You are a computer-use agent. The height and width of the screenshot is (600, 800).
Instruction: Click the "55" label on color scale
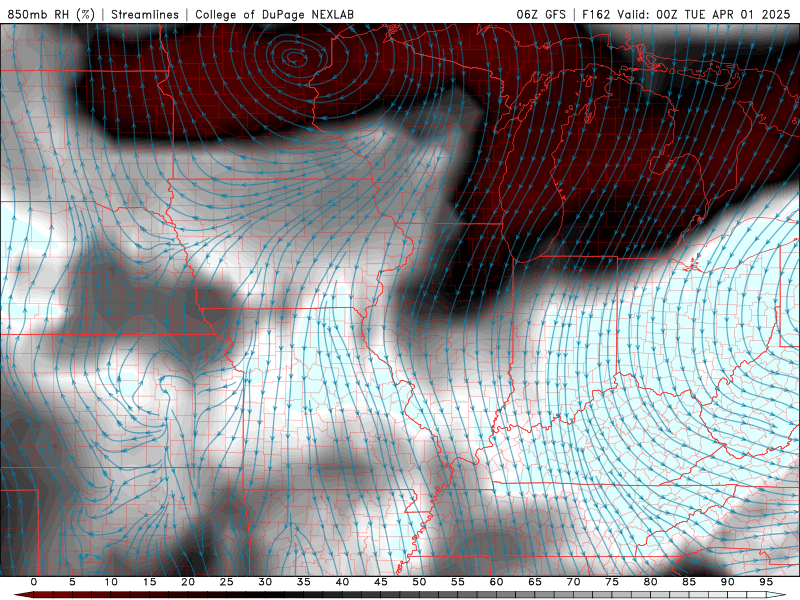coord(458,582)
